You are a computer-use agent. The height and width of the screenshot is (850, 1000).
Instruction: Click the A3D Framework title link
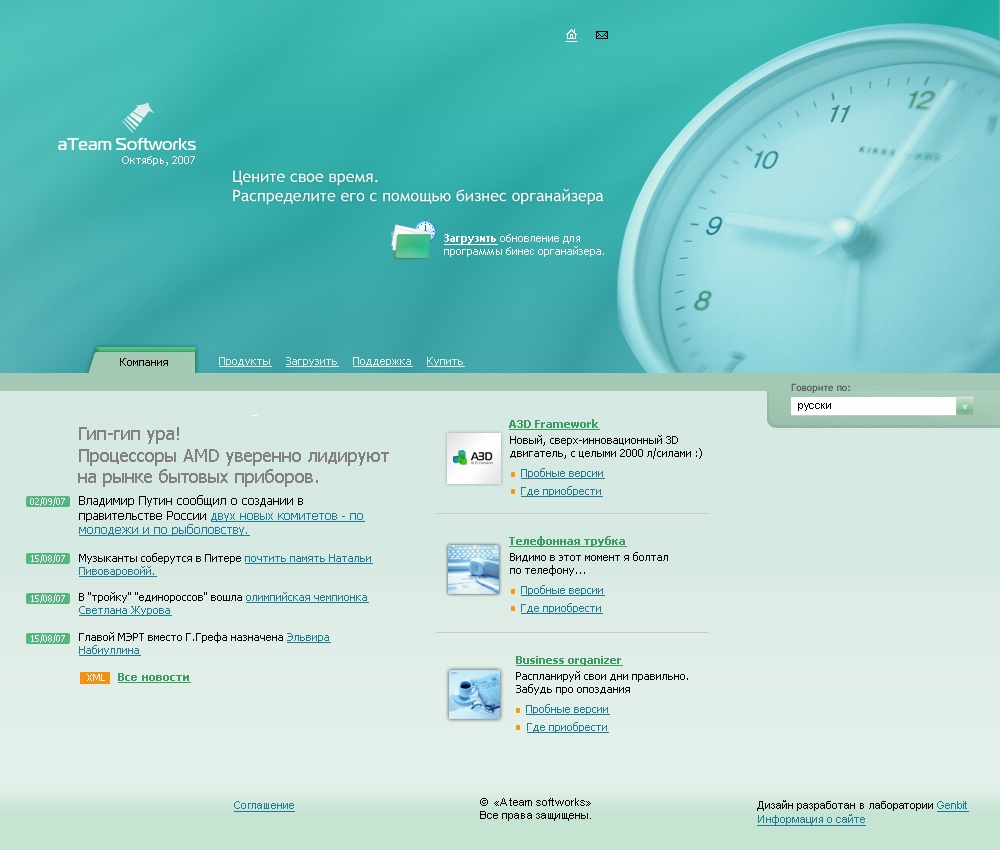coord(553,424)
